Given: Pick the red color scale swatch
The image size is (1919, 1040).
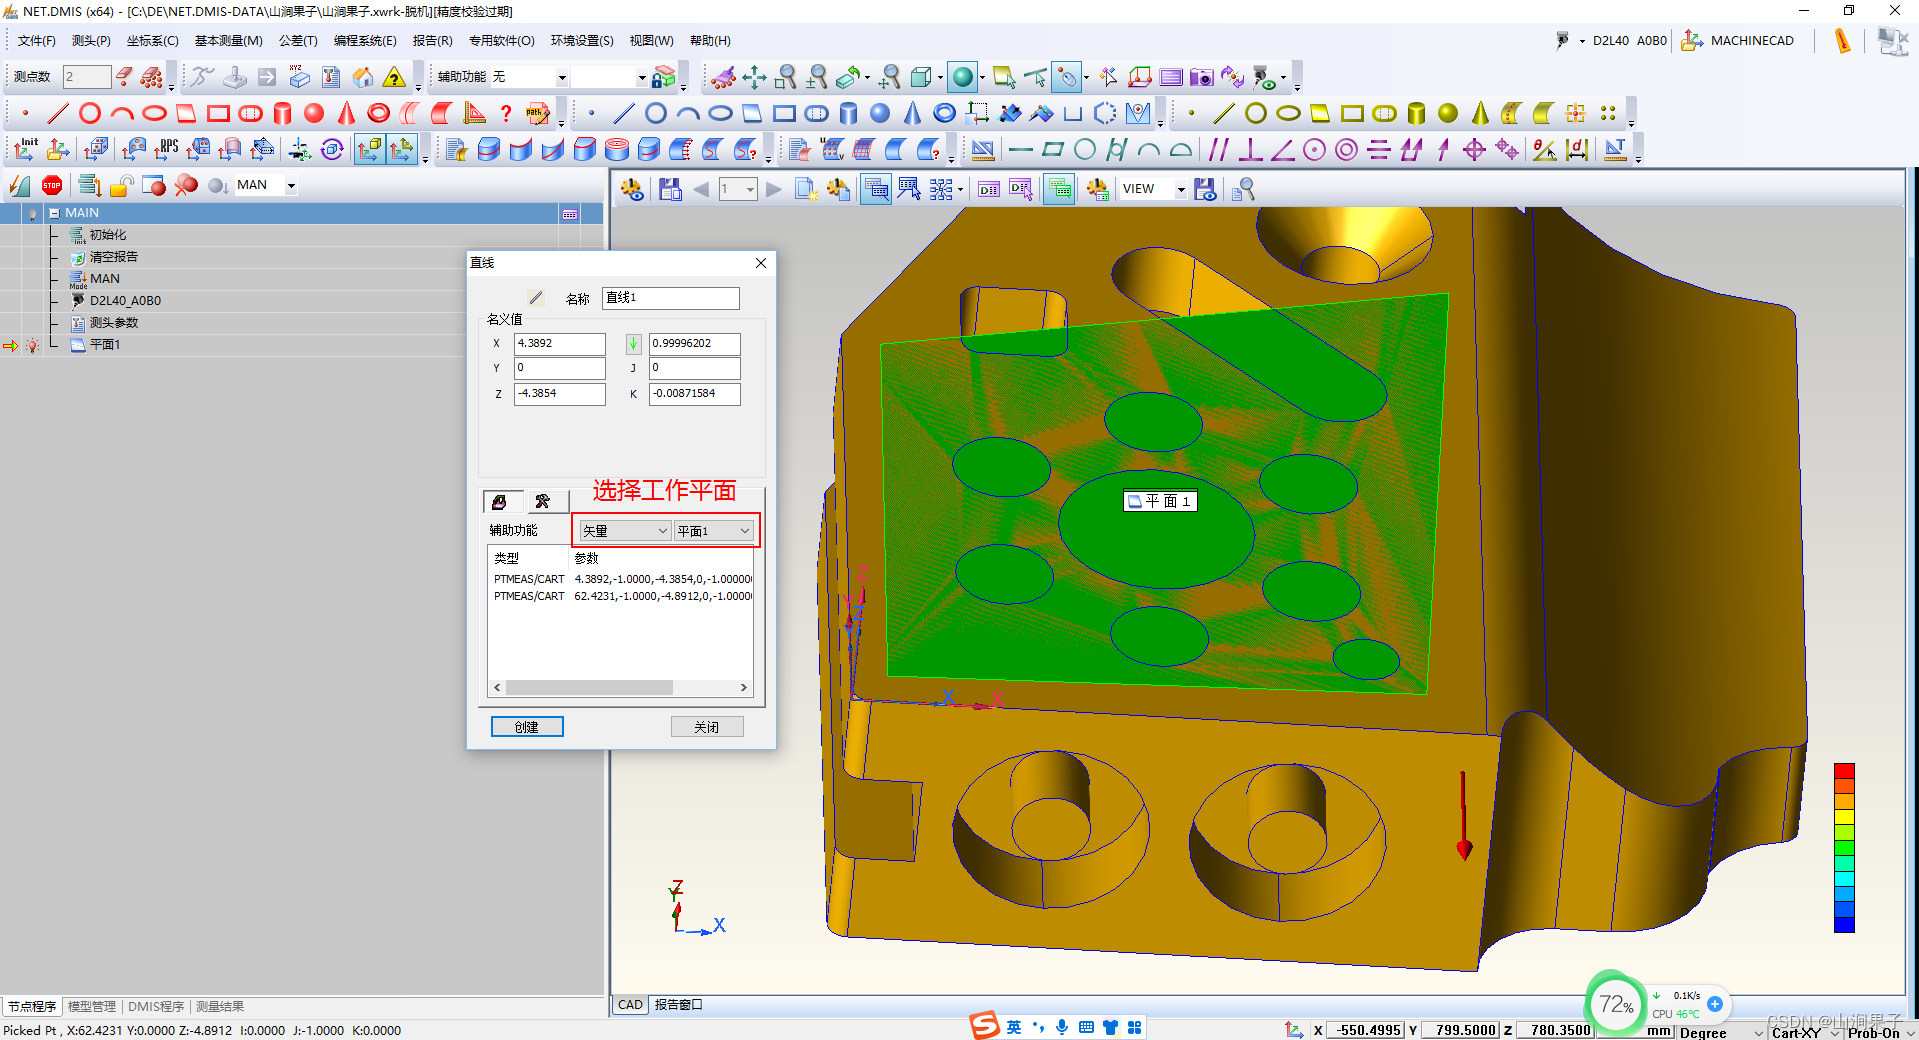Looking at the screenshot, I should click(x=1844, y=771).
